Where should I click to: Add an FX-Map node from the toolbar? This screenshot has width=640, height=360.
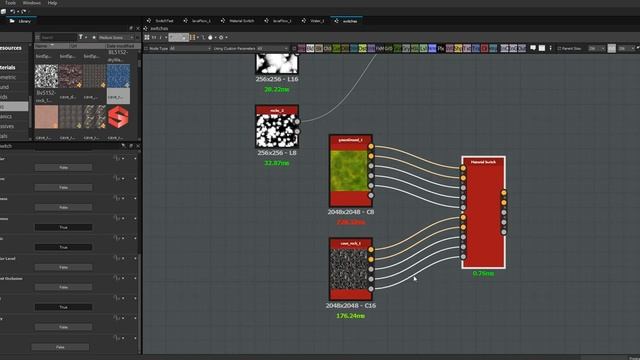click(x=380, y=48)
